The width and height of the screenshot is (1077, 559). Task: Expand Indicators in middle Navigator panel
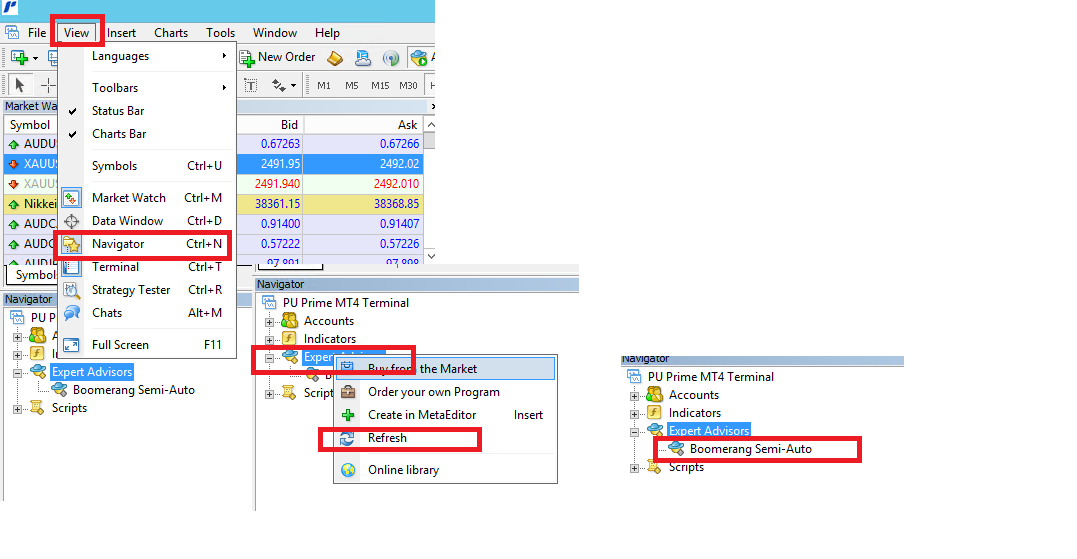[269, 340]
